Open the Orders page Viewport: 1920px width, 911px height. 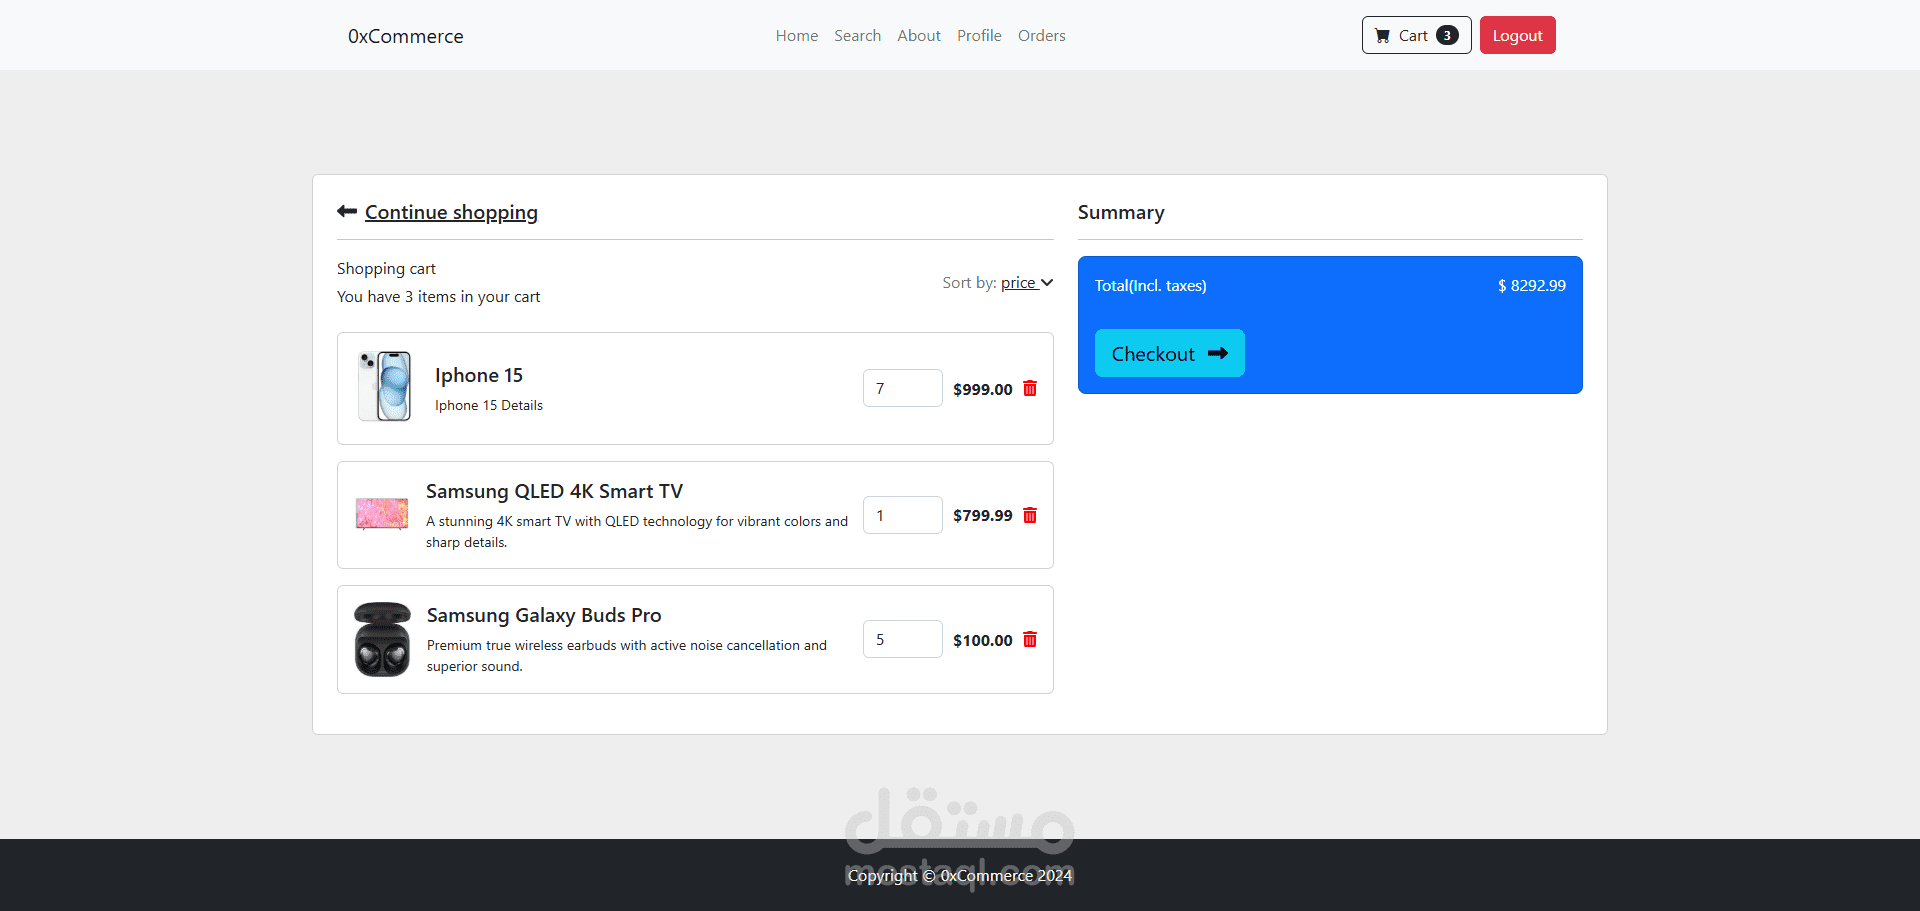[1042, 36]
